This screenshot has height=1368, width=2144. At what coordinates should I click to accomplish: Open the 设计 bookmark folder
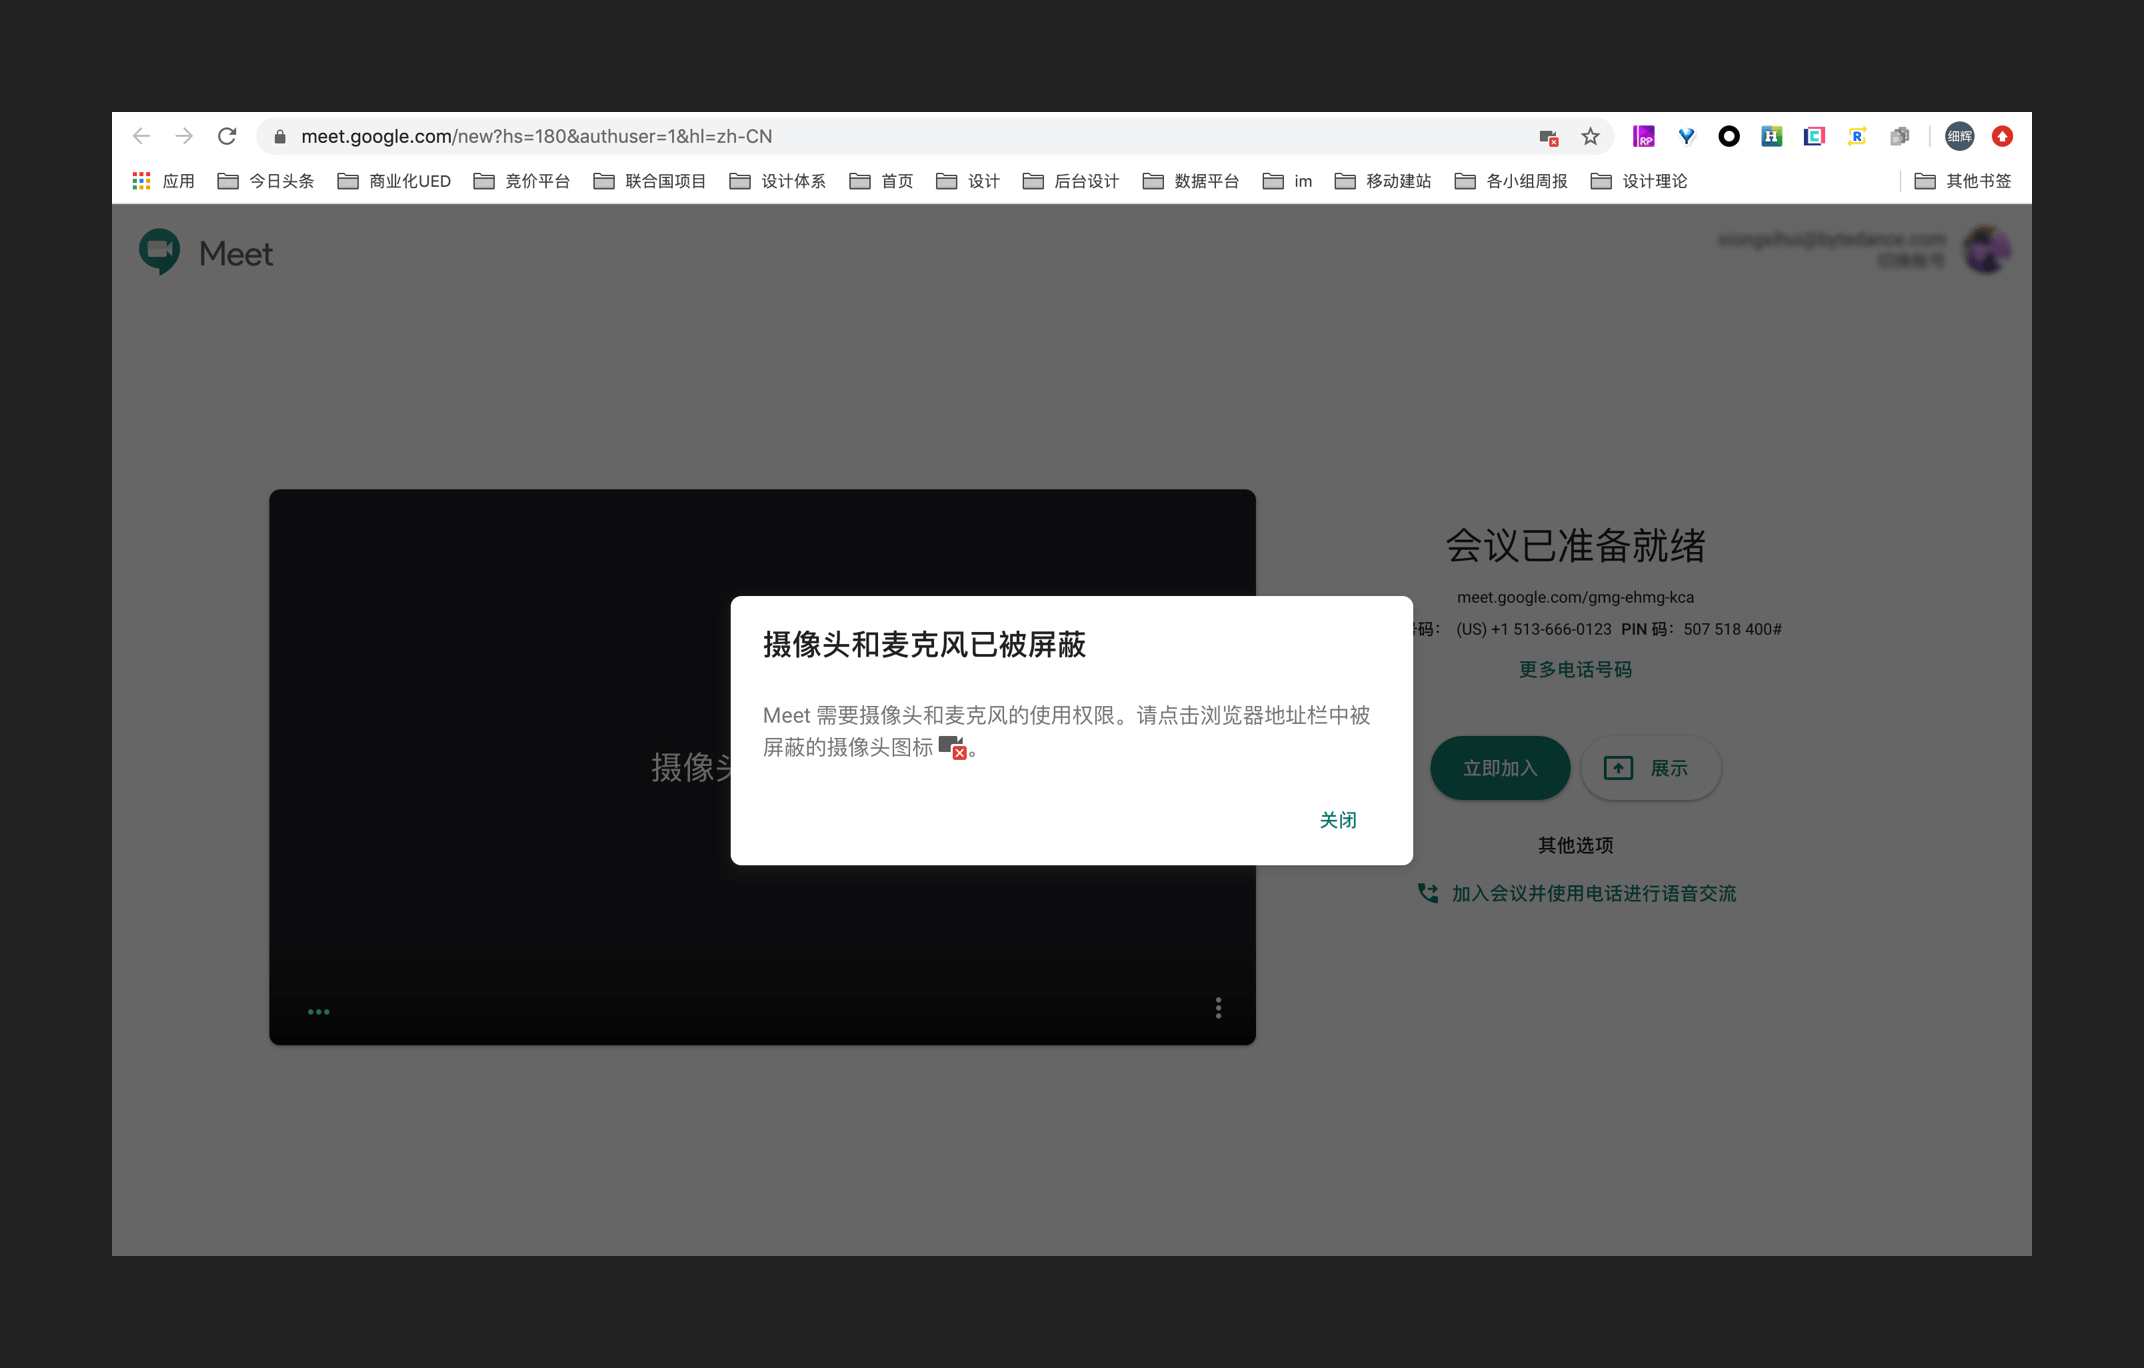coord(968,181)
